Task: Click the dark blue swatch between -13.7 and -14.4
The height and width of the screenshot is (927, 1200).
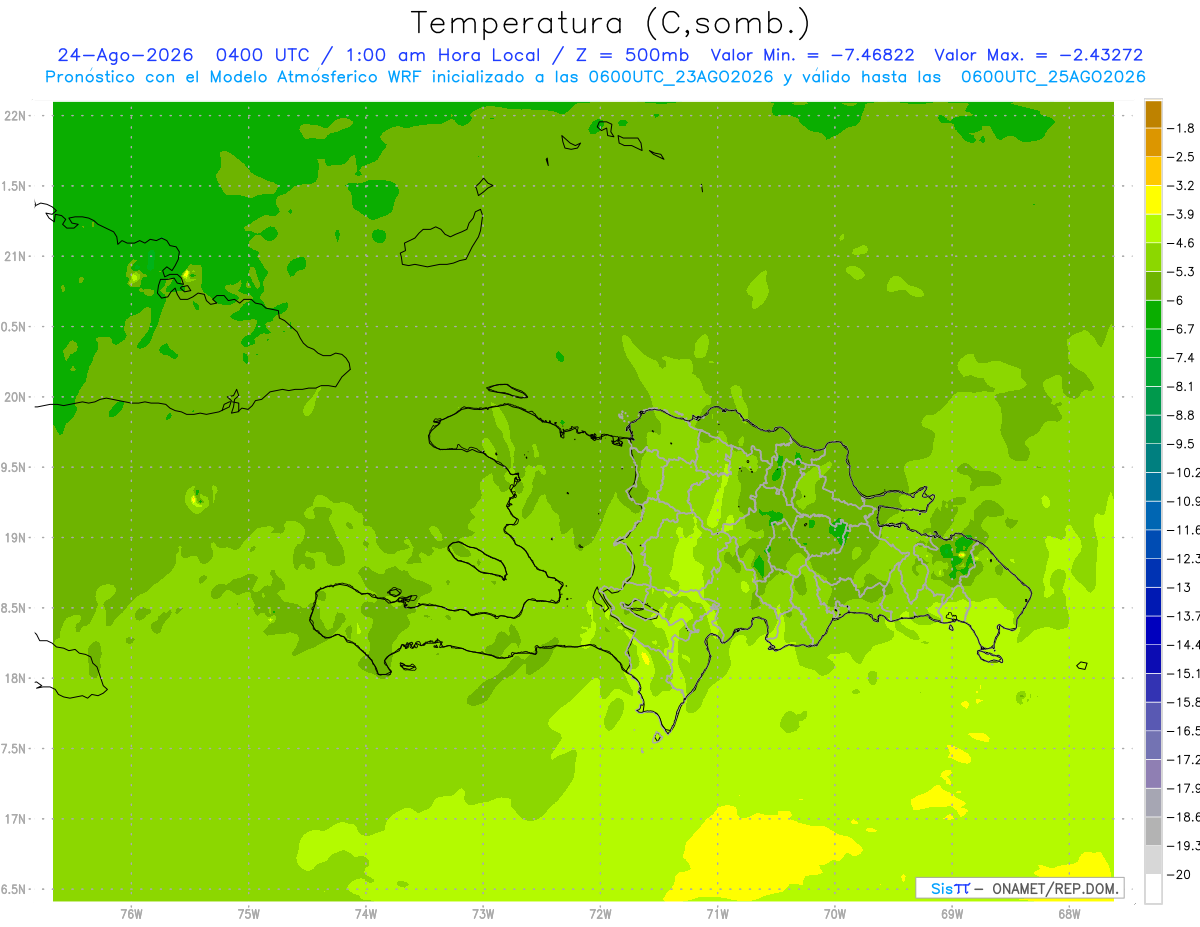Action: (x=1153, y=630)
